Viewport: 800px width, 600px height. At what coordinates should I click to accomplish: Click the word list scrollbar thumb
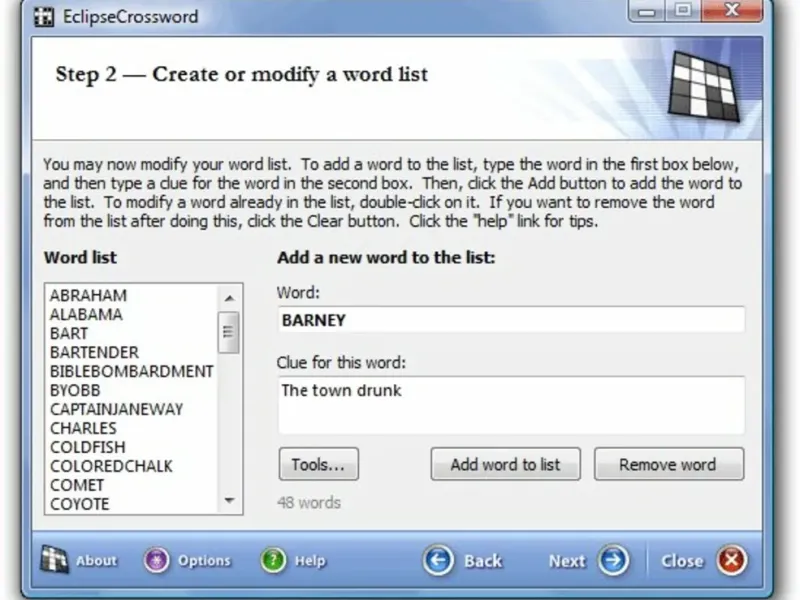229,332
